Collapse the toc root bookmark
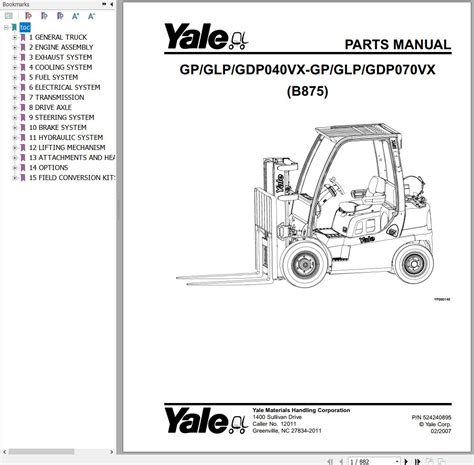Image resolution: width=474 pixels, height=465 pixels. point(6,27)
